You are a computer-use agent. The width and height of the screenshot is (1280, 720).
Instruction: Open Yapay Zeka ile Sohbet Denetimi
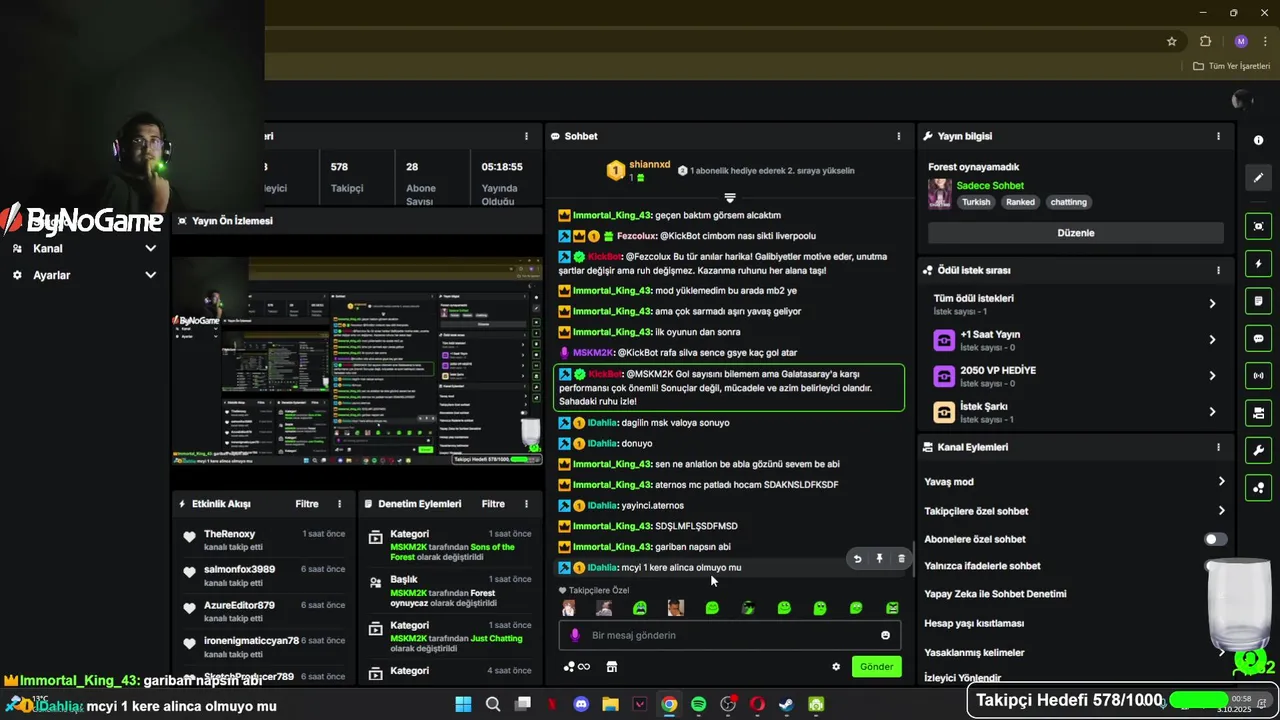995,594
